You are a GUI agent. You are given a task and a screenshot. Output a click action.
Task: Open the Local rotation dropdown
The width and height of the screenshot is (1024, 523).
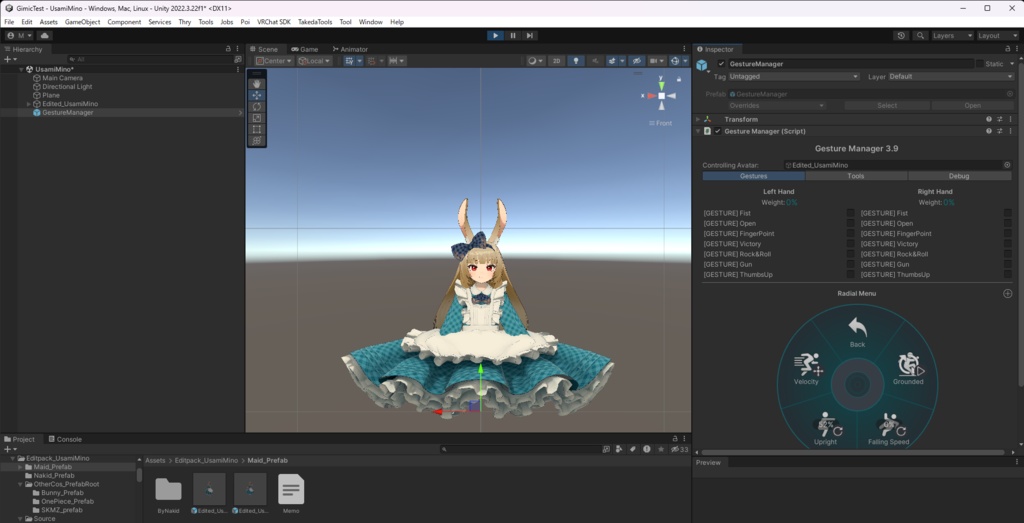315,61
